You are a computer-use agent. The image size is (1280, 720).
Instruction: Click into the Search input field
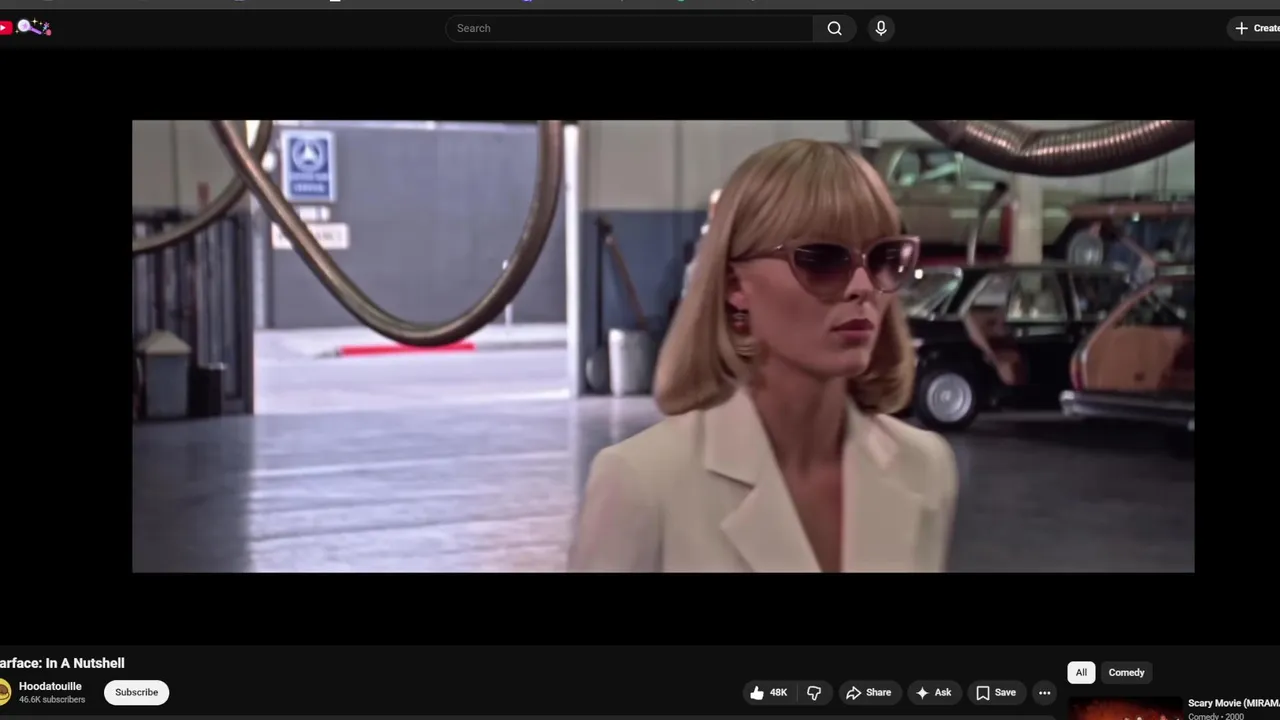click(630, 28)
